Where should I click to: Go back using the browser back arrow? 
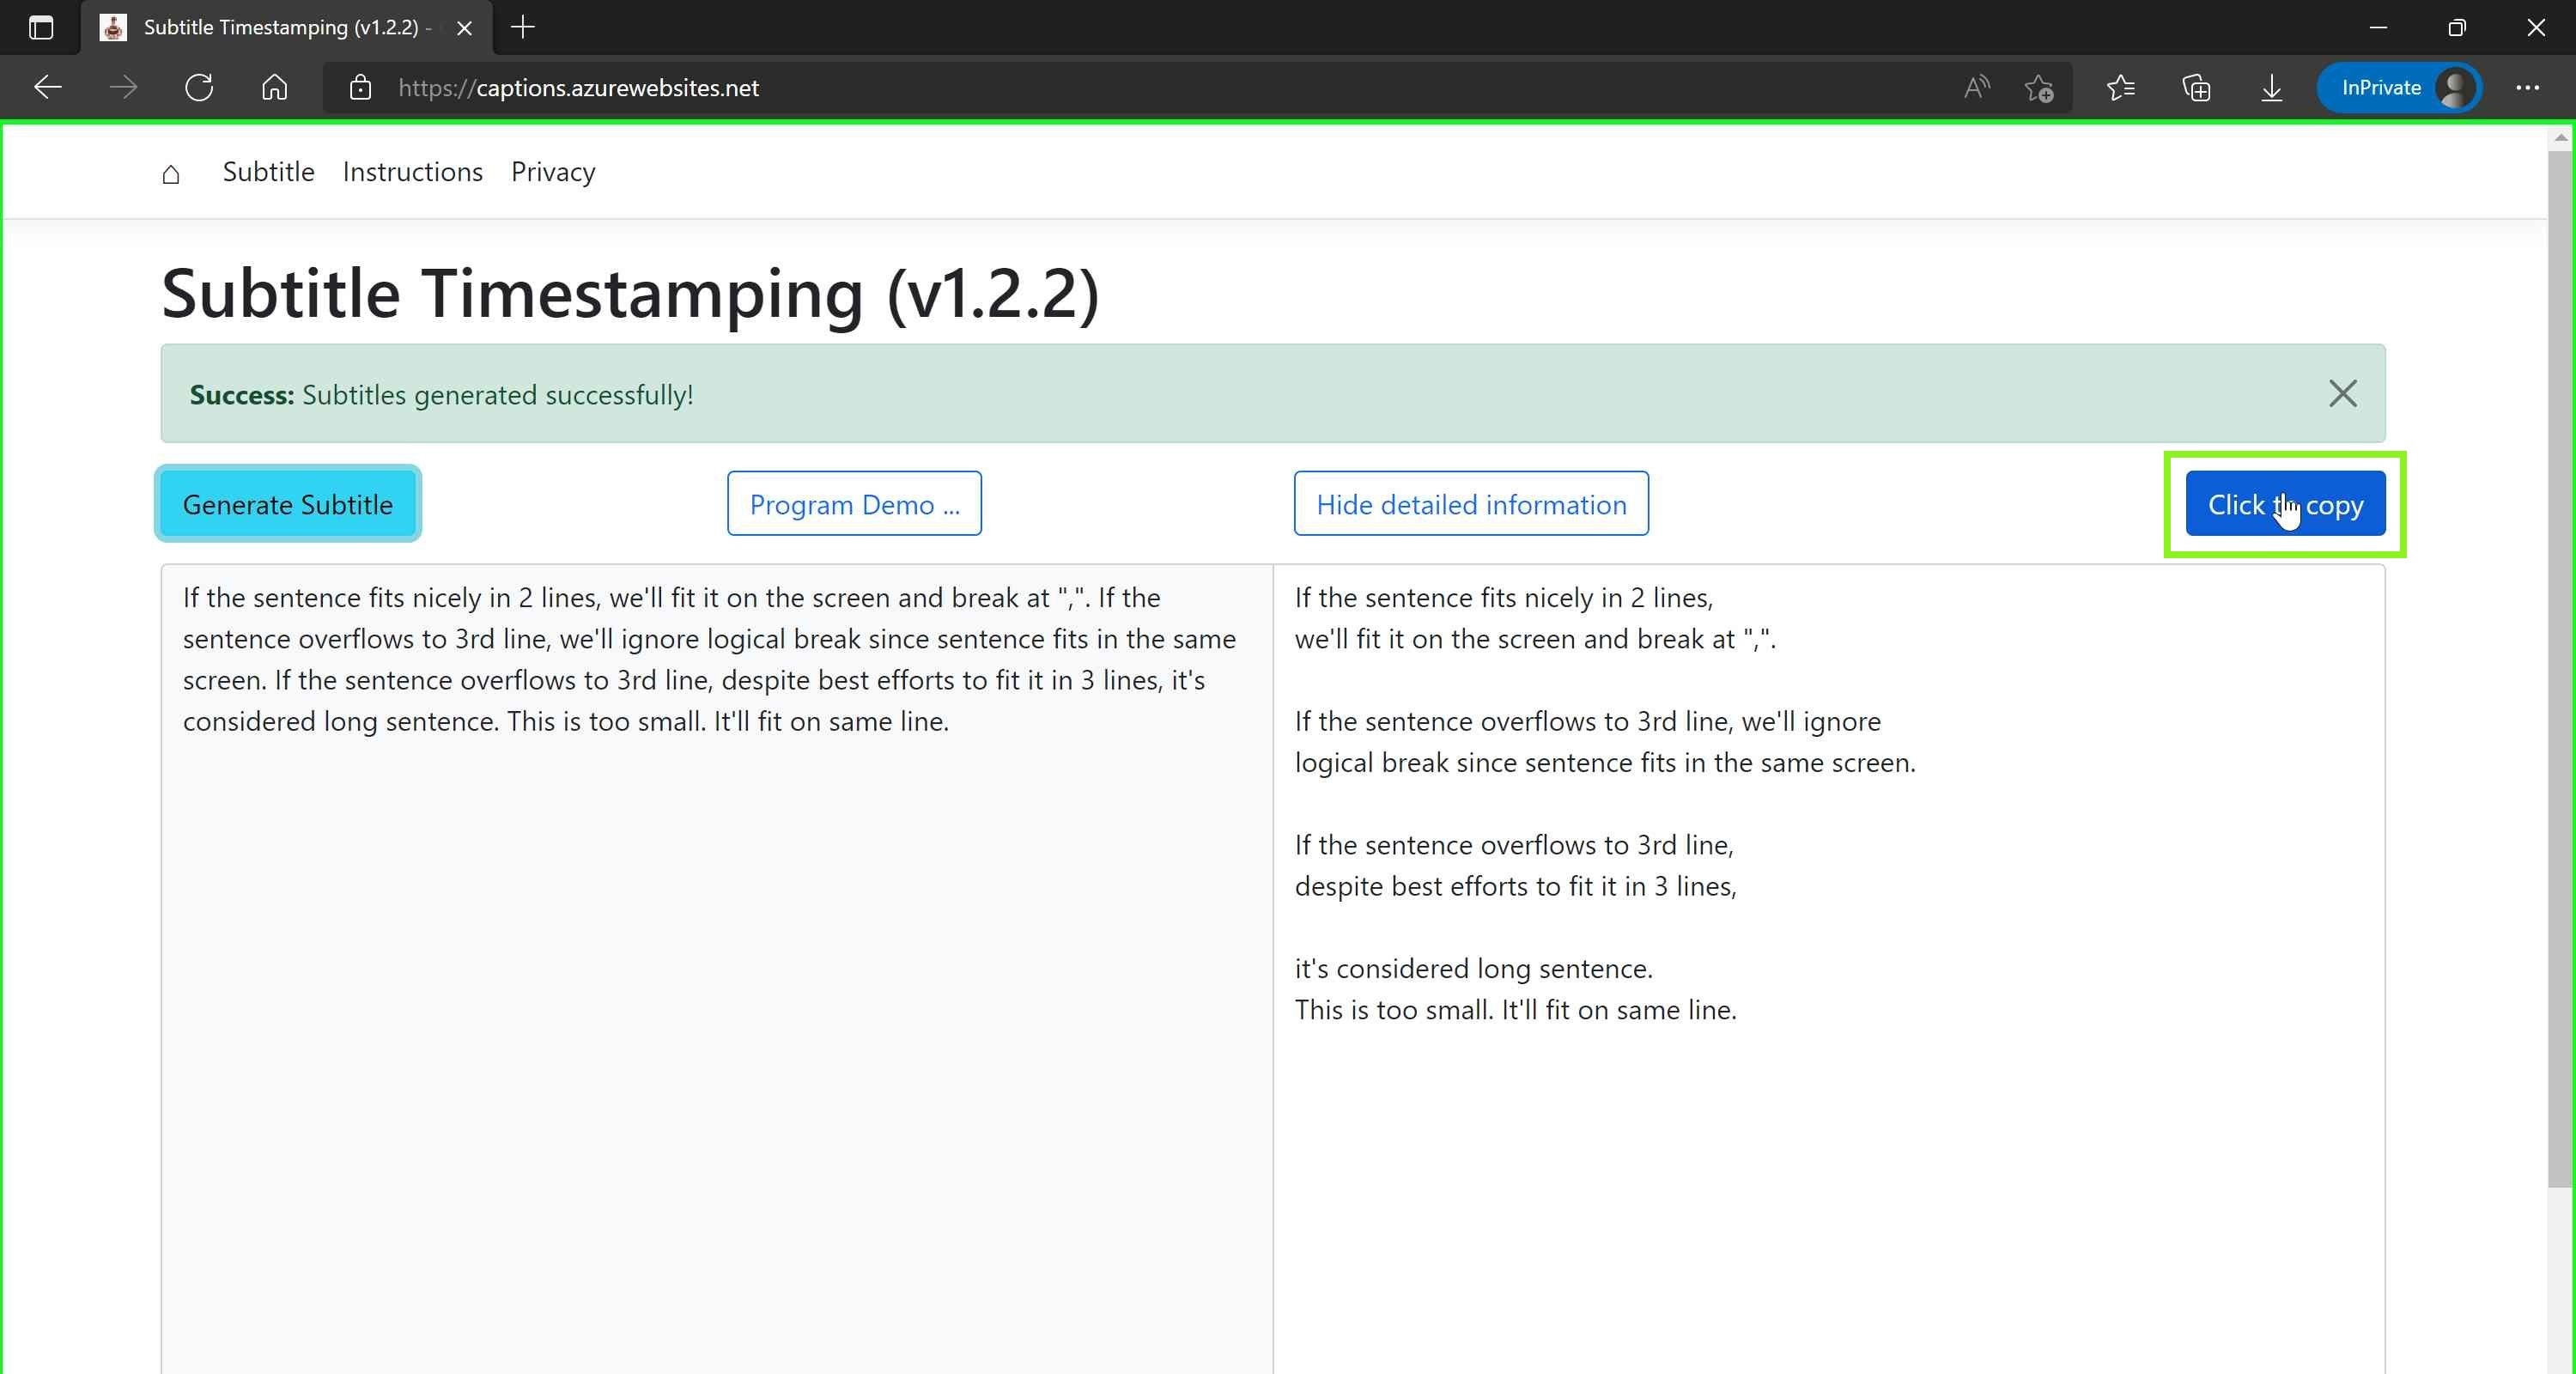(x=47, y=88)
